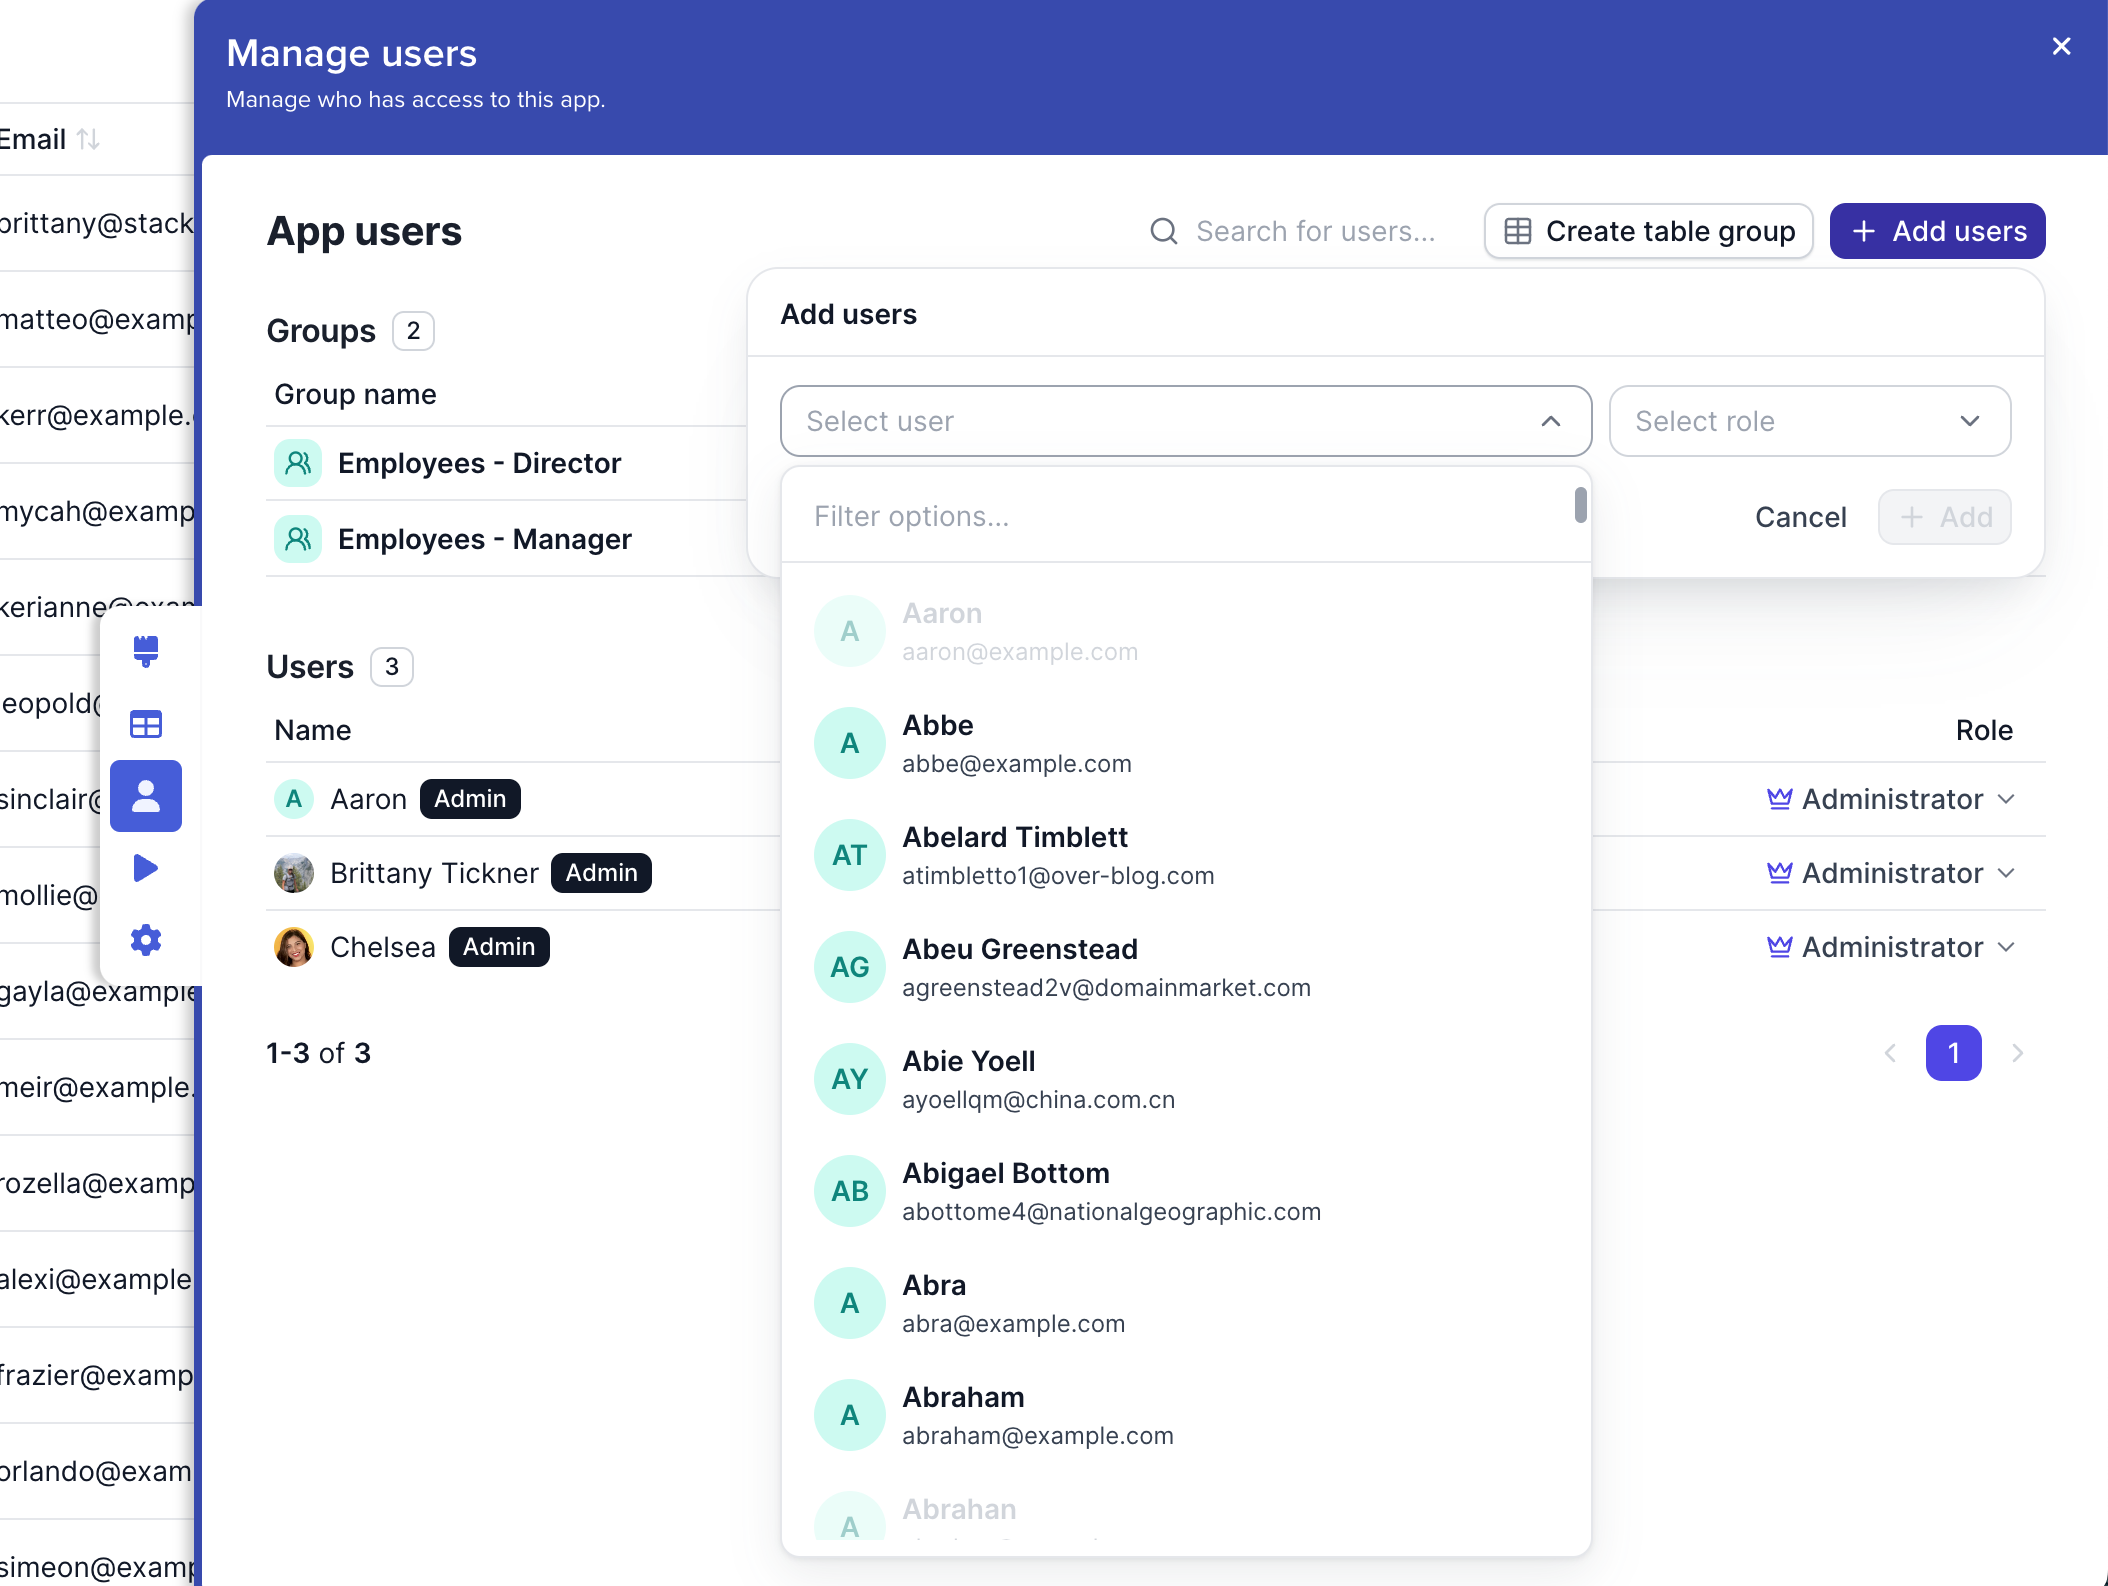Click Chelsea's avatar photo
Viewport: 2108px width, 1586px height.
click(x=294, y=947)
